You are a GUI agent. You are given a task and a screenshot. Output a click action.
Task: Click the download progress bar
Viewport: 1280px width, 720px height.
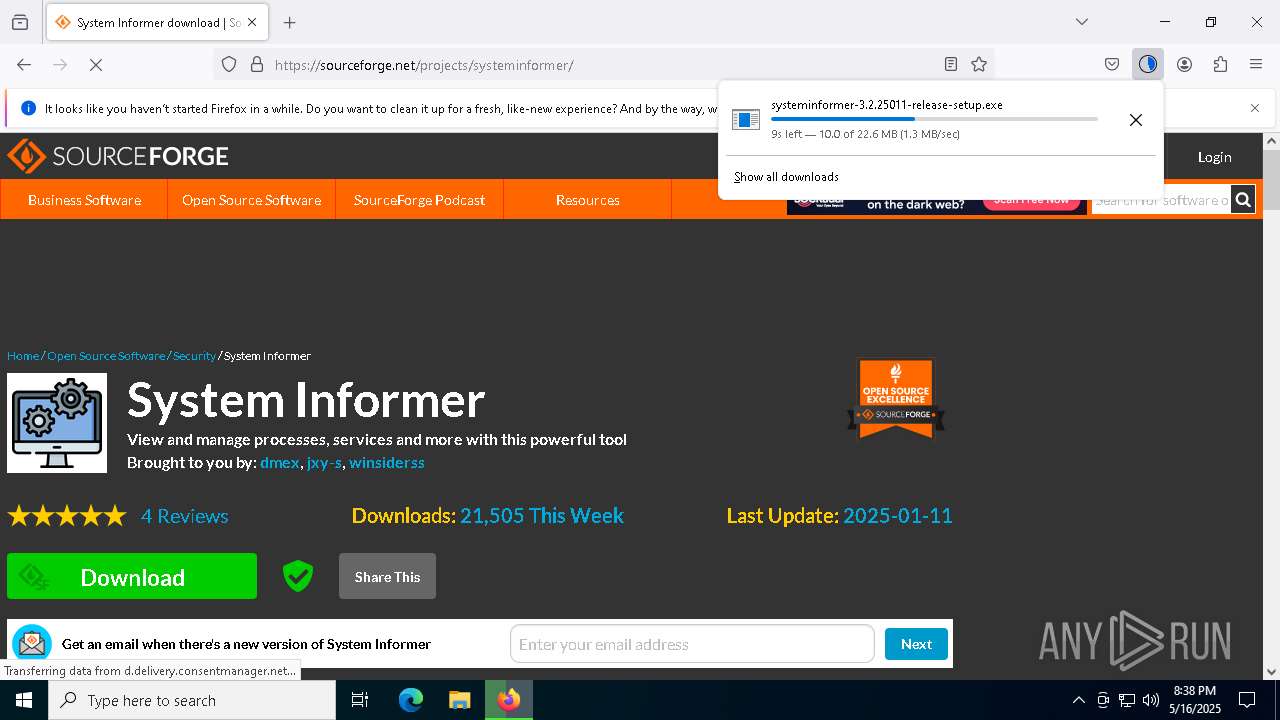point(934,119)
